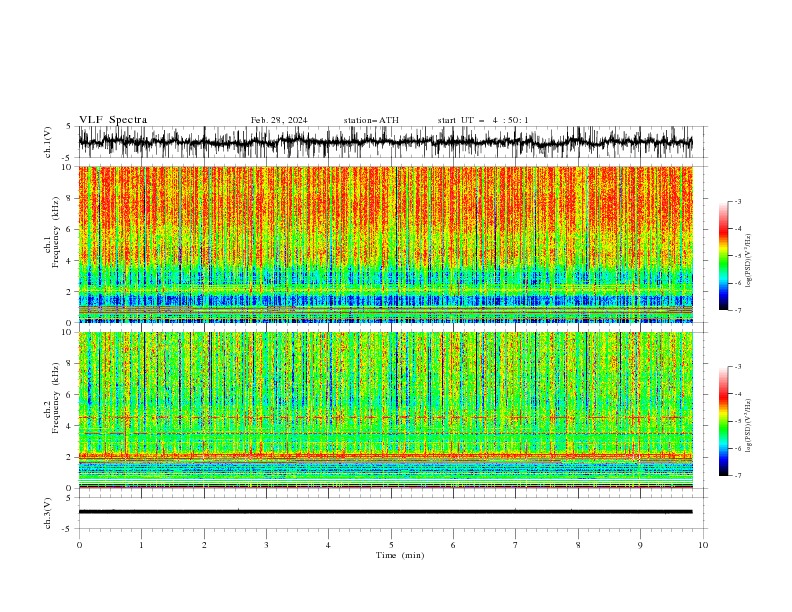Click time axis tick label "7"
Screen dimensions: 792x612
coord(516,545)
